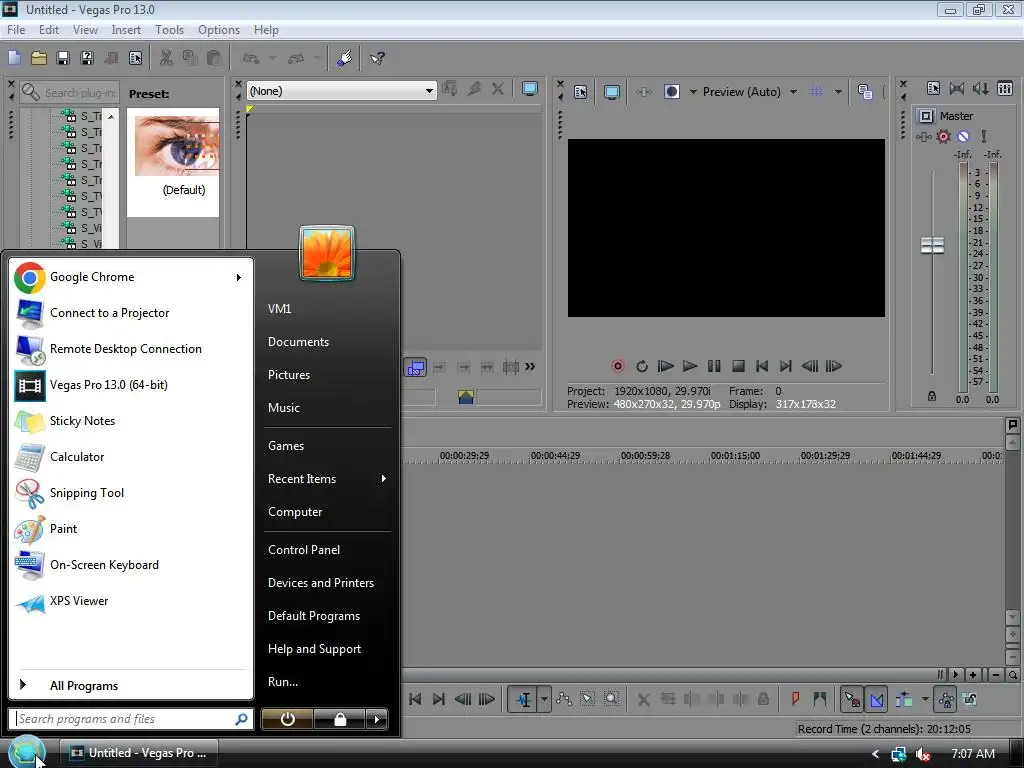Click the What's This help icon
The width and height of the screenshot is (1024, 768).
(x=377, y=58)
